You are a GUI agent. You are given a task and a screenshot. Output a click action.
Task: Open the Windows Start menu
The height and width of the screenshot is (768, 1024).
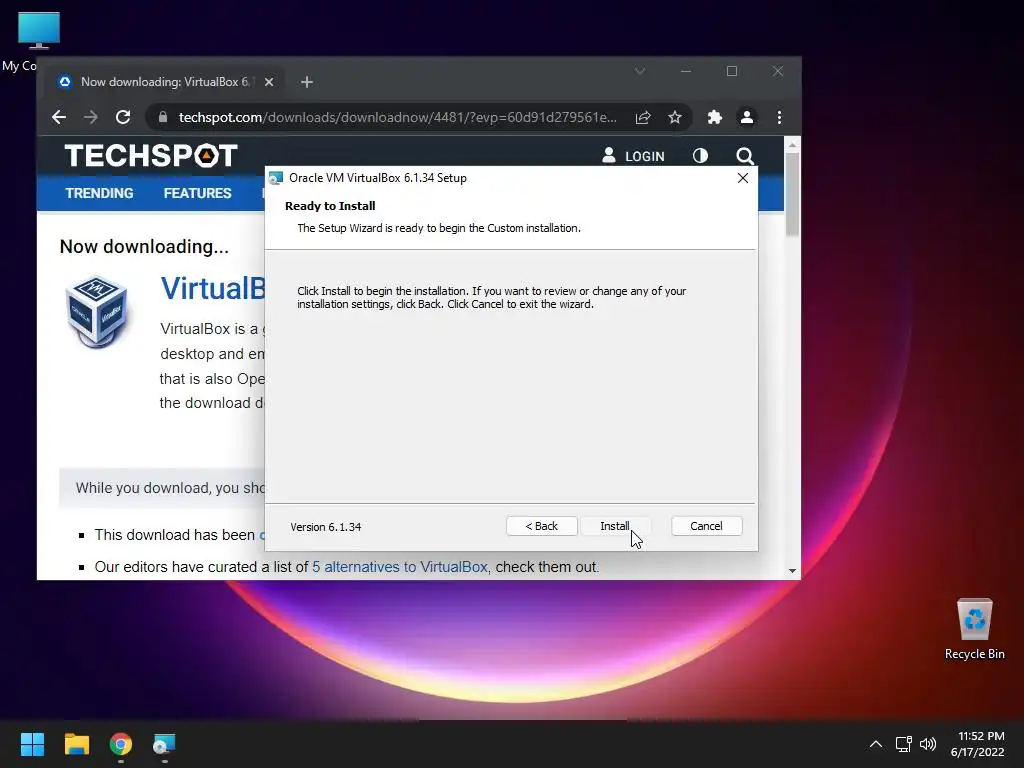pyautogui.click(x=32, y=744)
